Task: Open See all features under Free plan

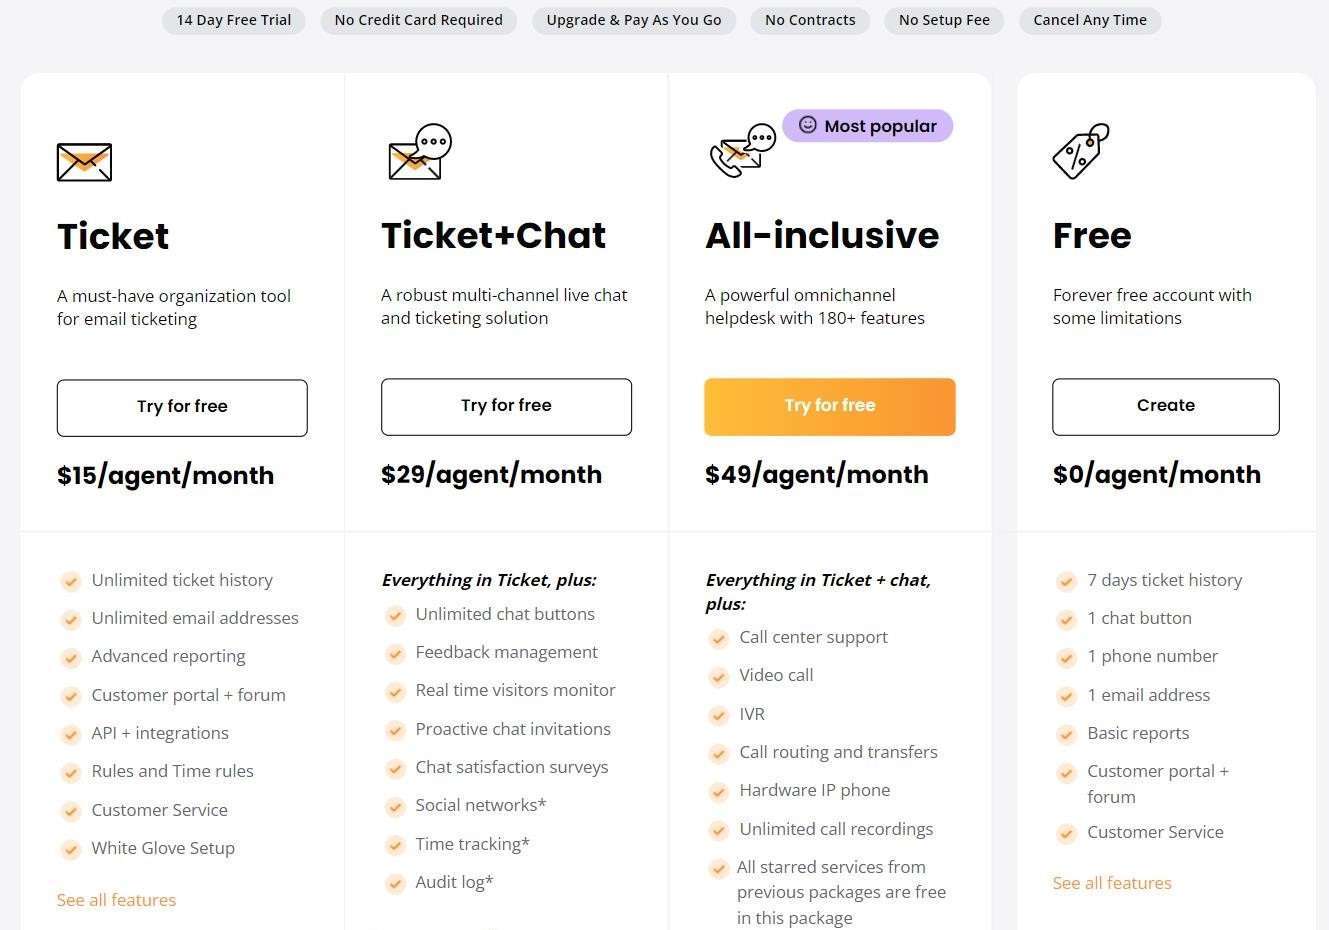Action: click(1112, 883)
